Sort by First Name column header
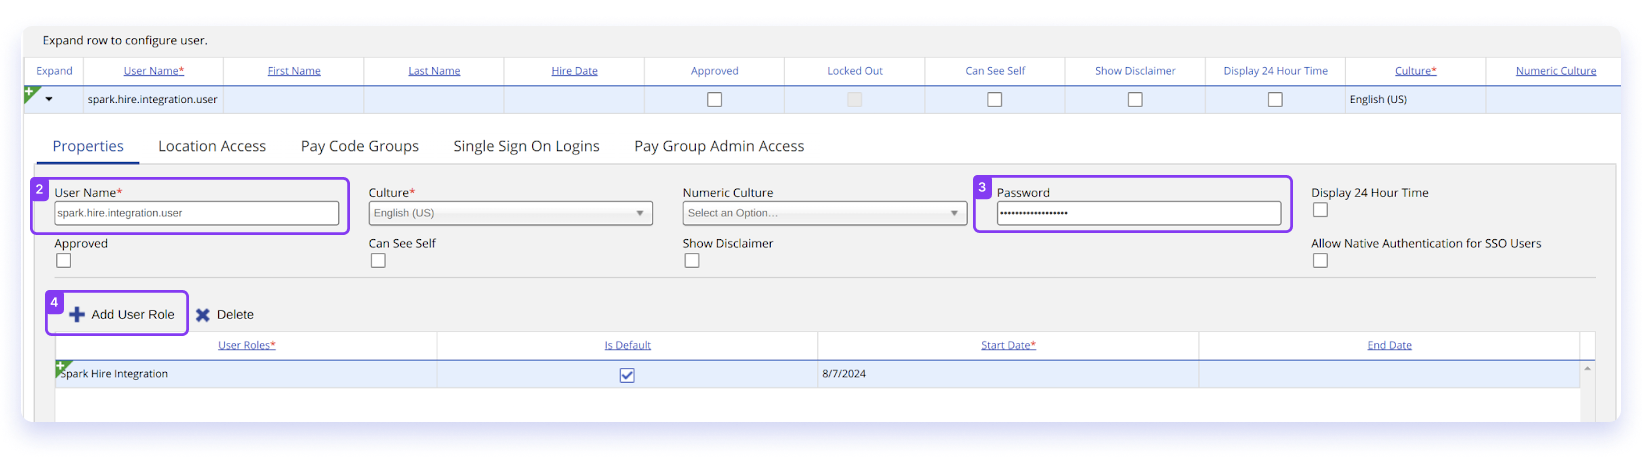 [294, 71]
